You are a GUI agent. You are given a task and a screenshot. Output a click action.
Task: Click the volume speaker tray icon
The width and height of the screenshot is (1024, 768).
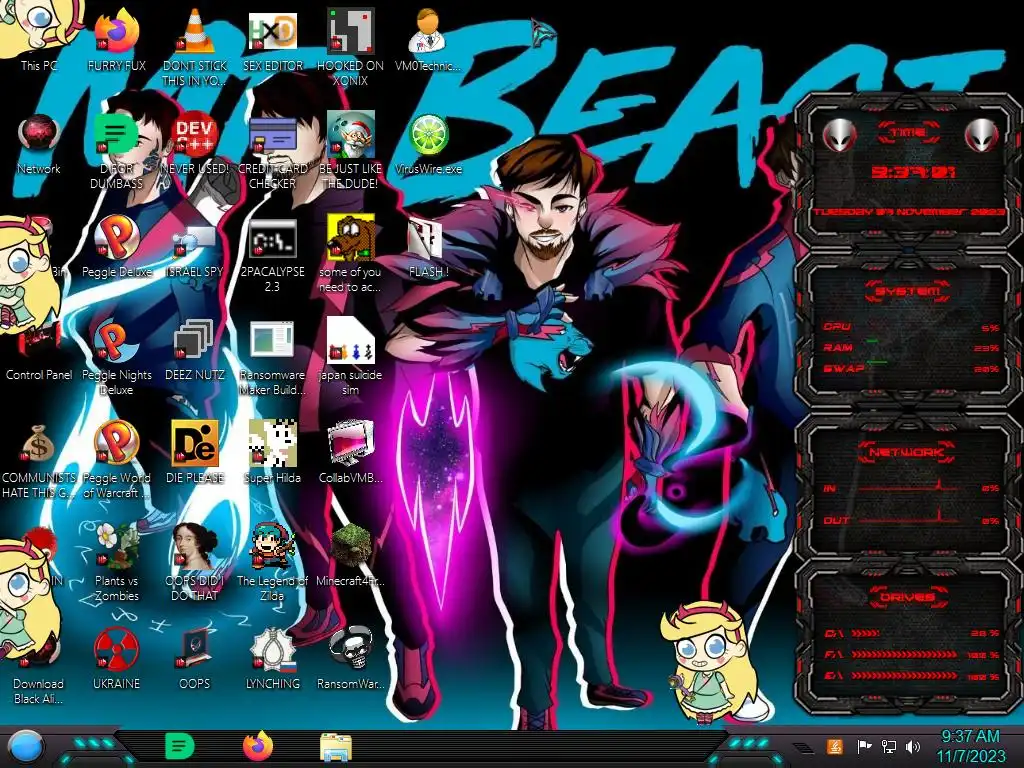pyautogui.click(x=913, y=747)
